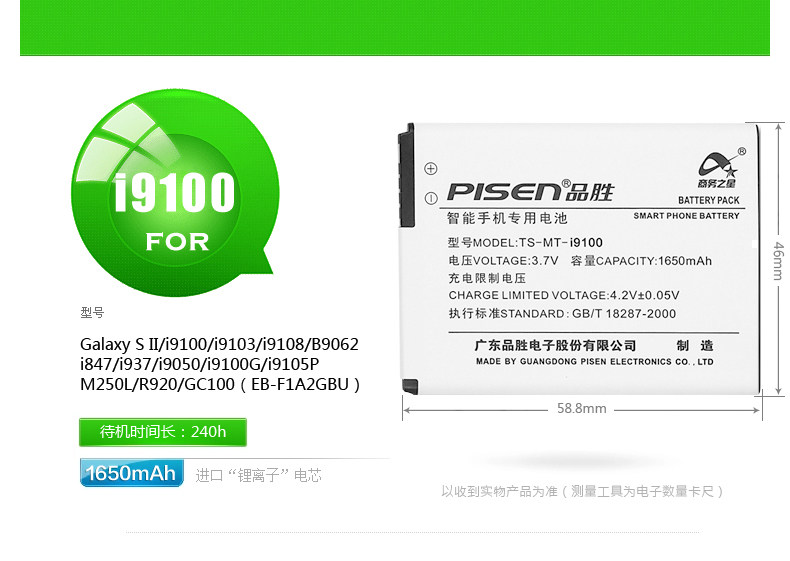Click the minus terminal symbol on battery
The height and width of the screenshot is (561, 790).
click(x=431, y=198)
